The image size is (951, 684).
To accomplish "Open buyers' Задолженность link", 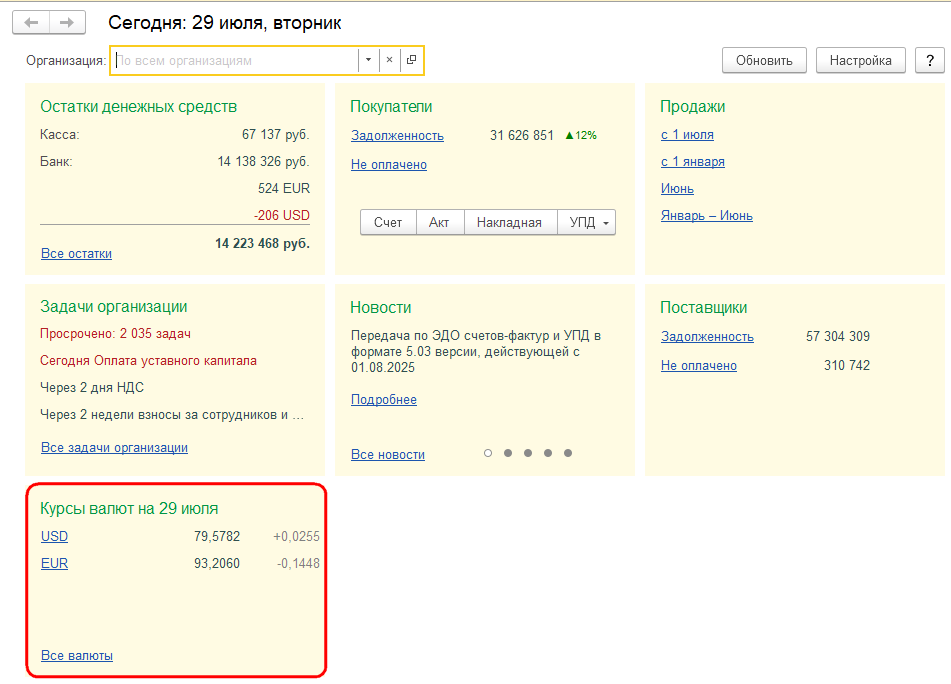I will [397, 136].
